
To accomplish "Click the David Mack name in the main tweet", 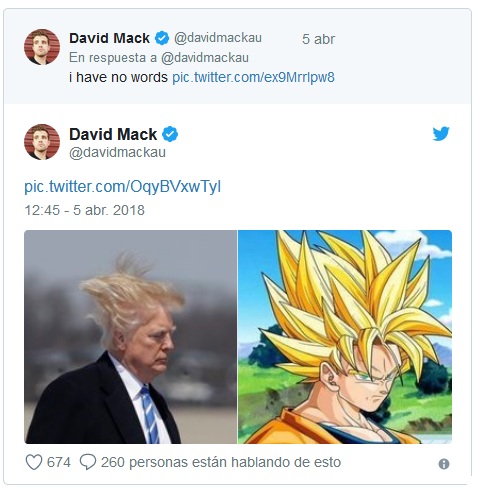I will [113, 134].
